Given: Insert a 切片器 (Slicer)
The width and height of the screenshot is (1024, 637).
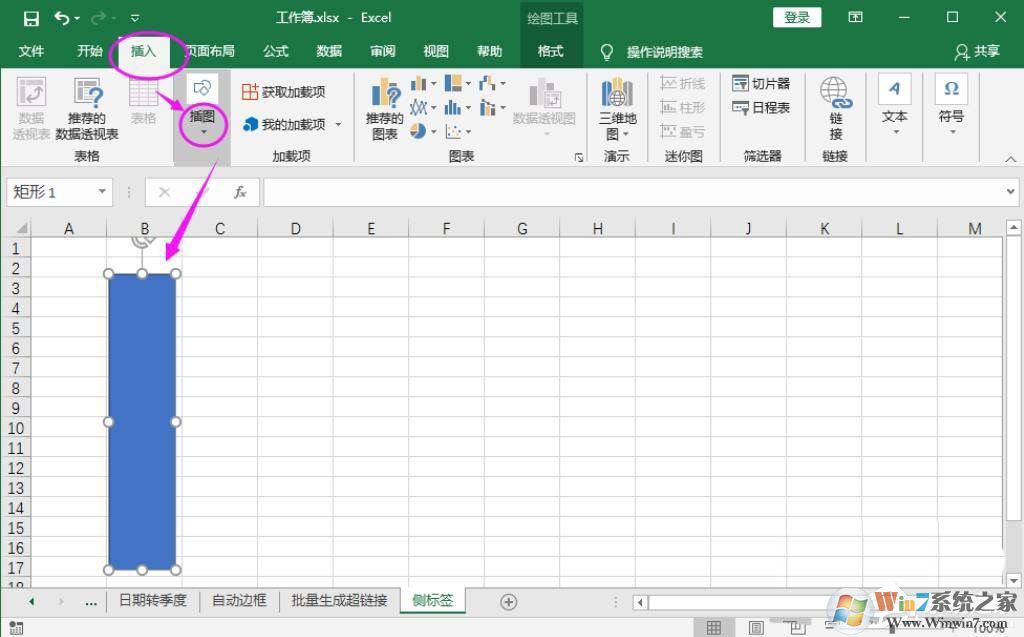Looking at the screenshot, I should pyautogui.click(x=762, y=84).
